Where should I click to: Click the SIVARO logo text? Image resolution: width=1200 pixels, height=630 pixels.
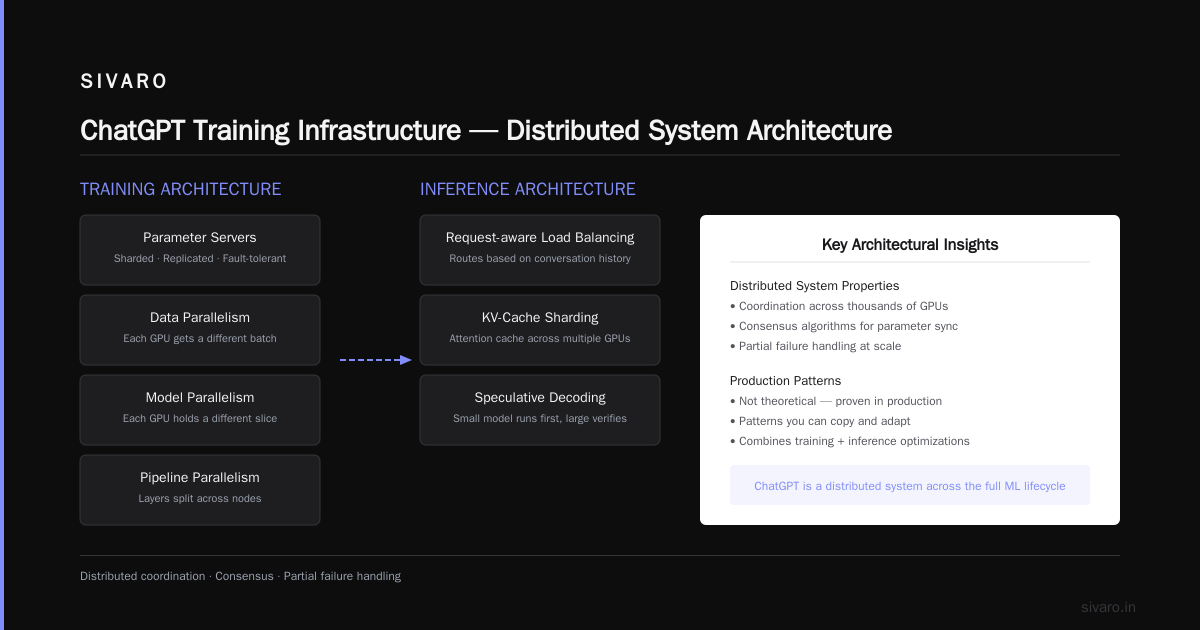coord(124,82)
